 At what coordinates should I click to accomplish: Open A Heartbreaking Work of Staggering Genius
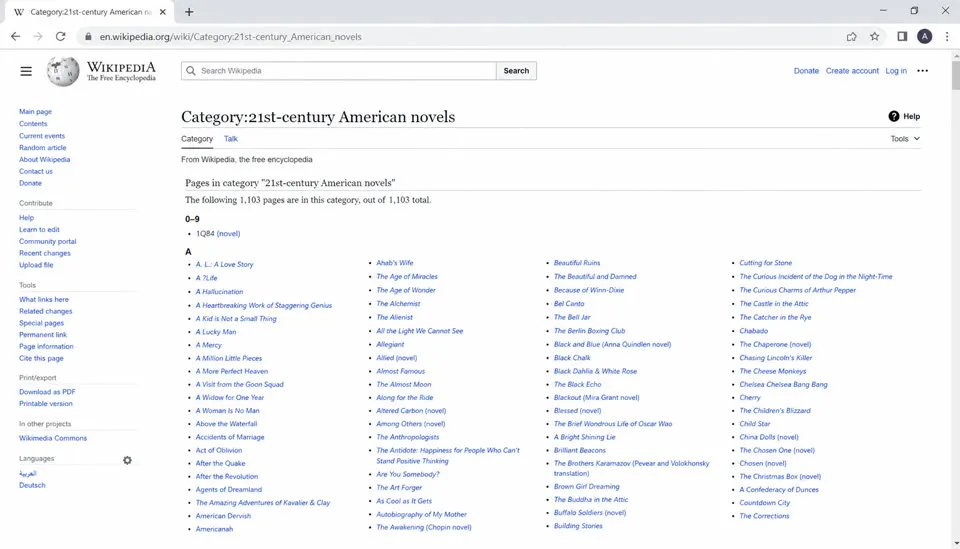pos(264,305)
